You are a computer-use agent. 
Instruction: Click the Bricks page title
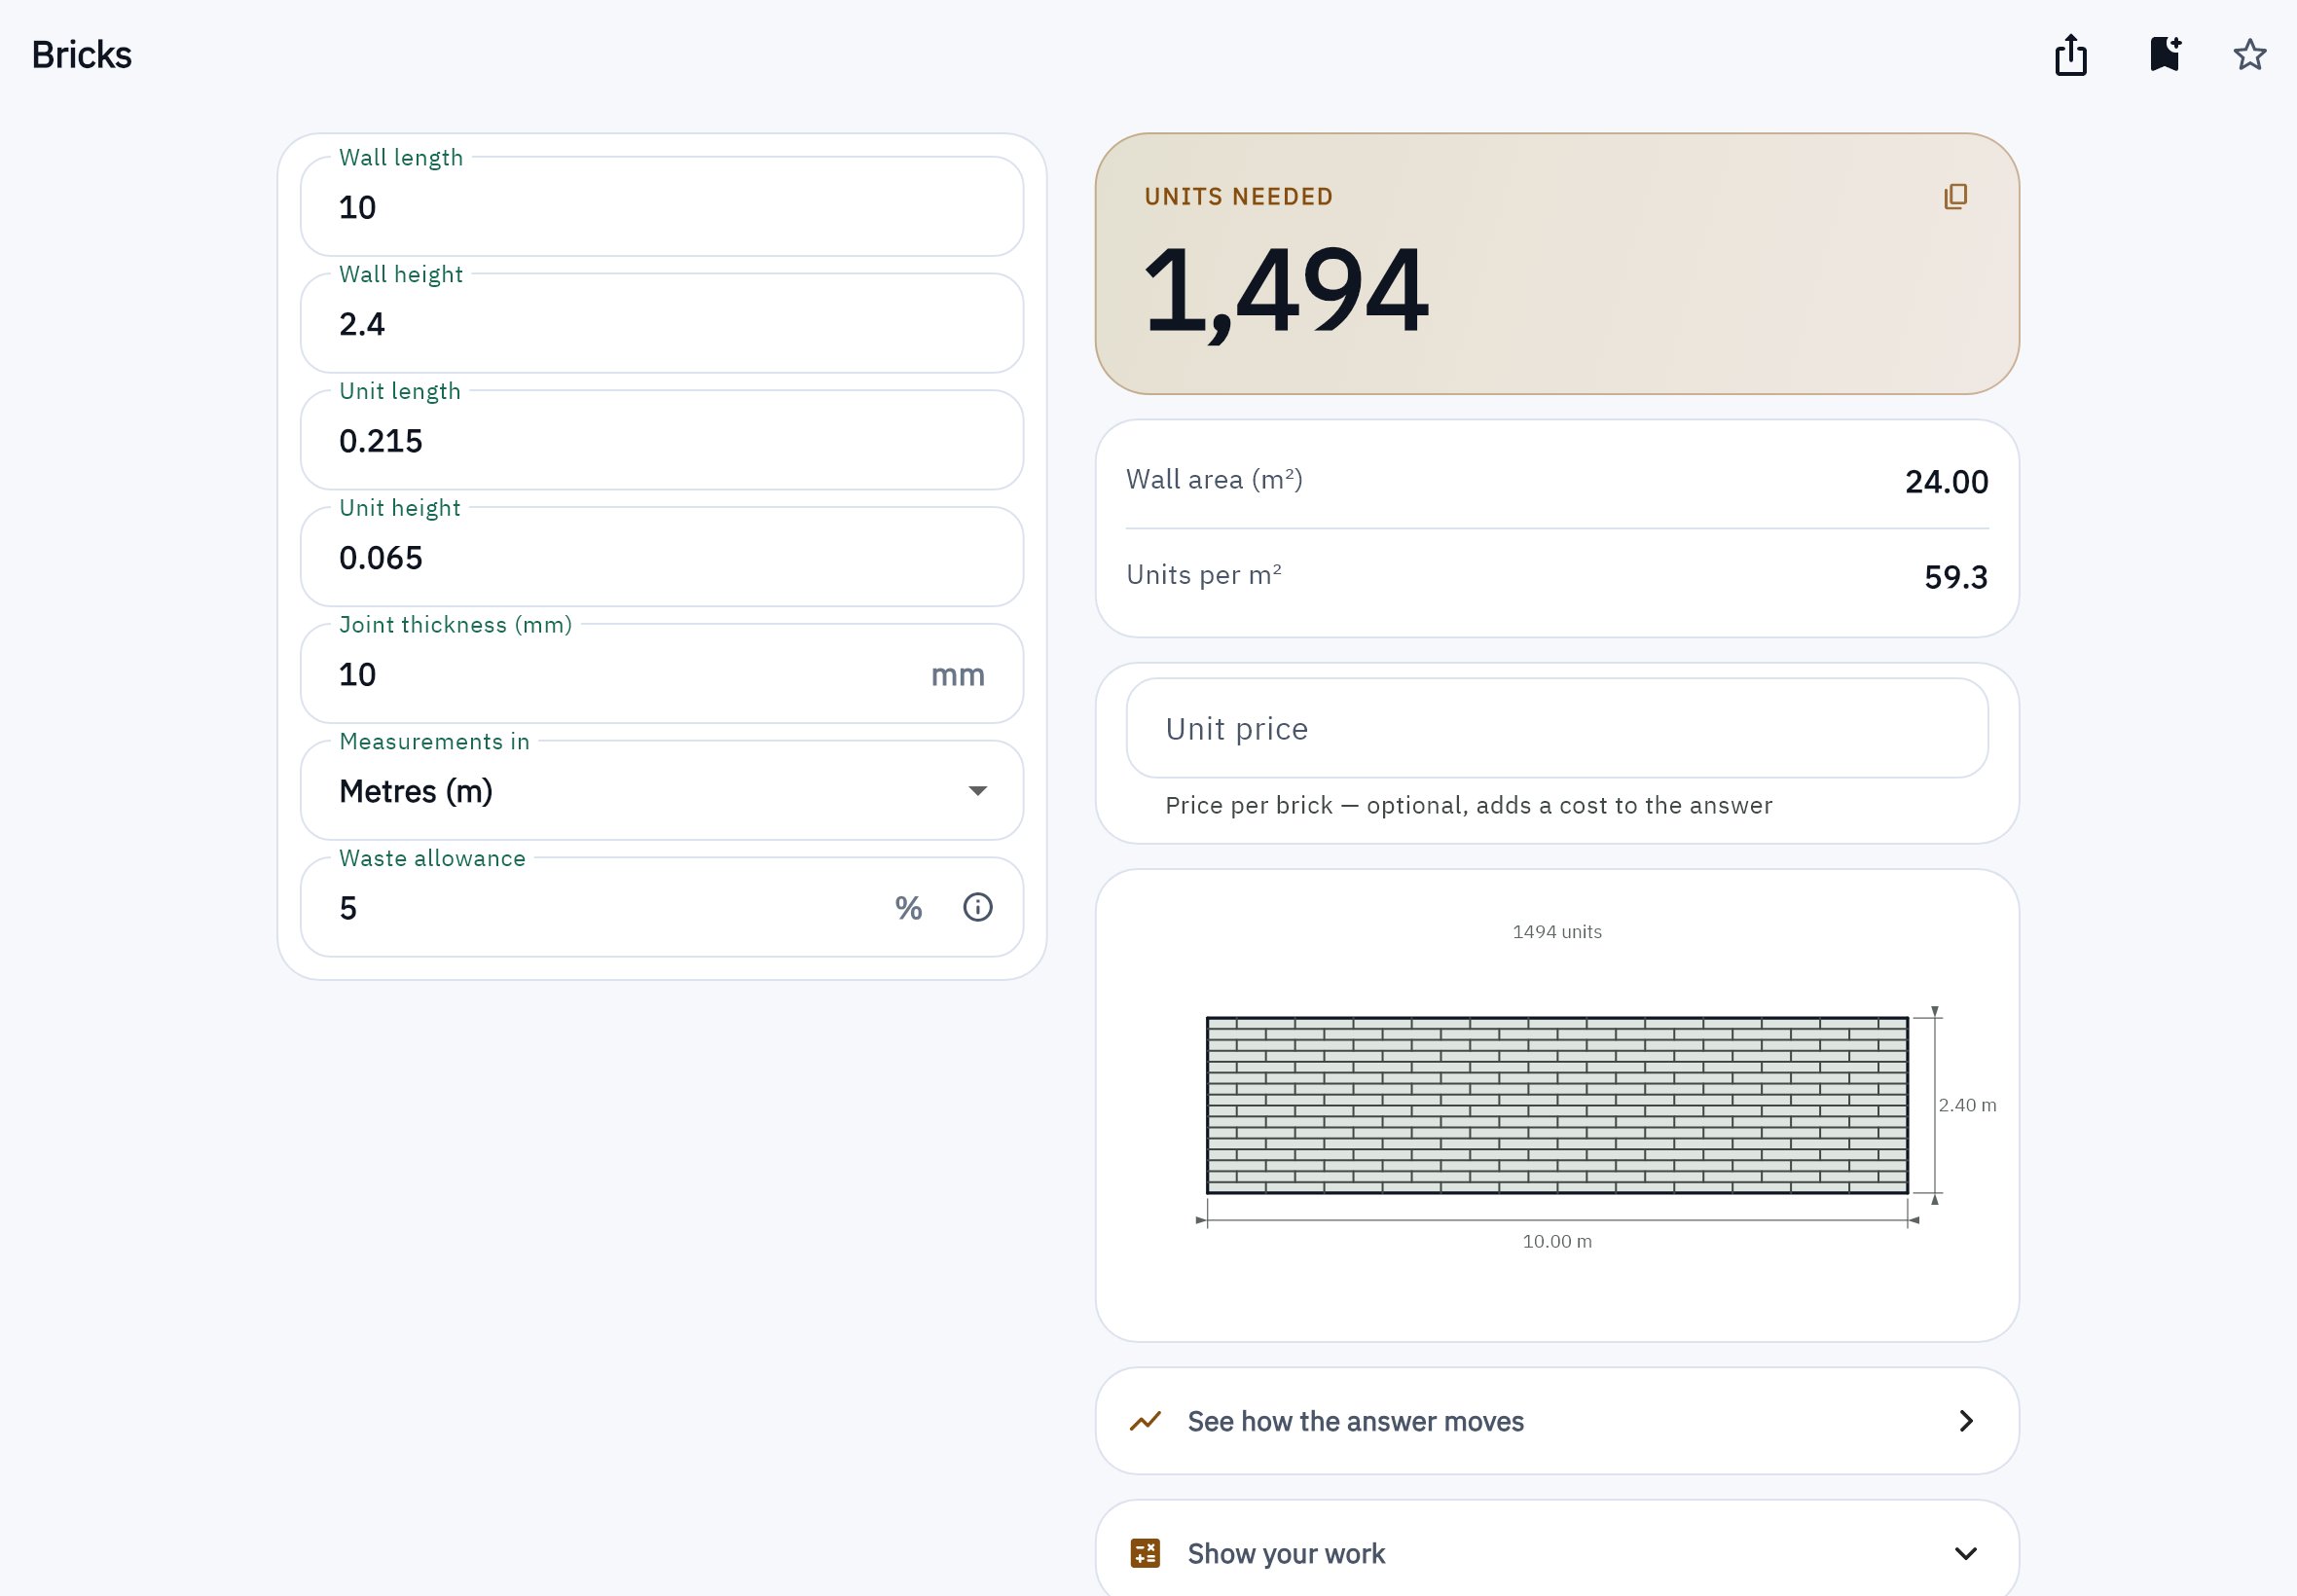pos(82,55)
